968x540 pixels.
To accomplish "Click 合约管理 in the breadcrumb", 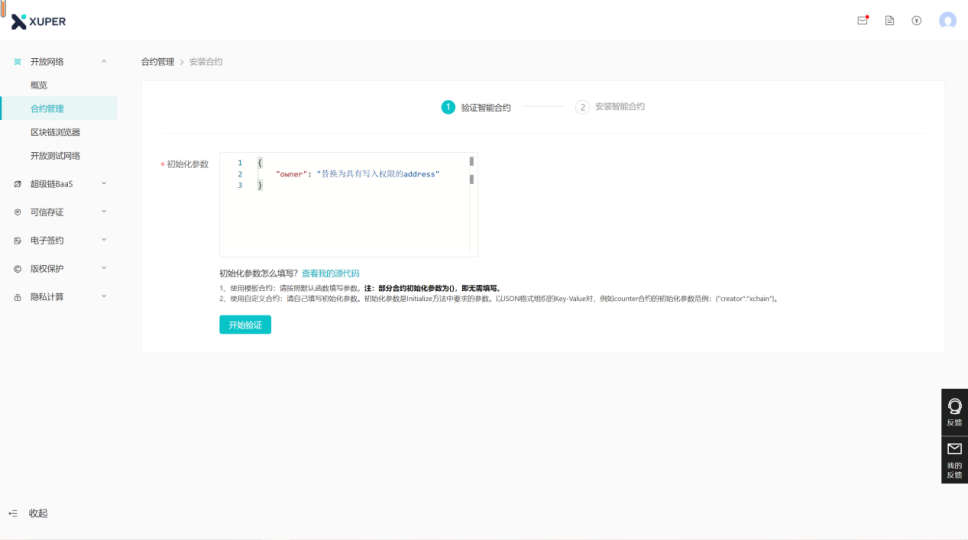I will coord(157,62).
